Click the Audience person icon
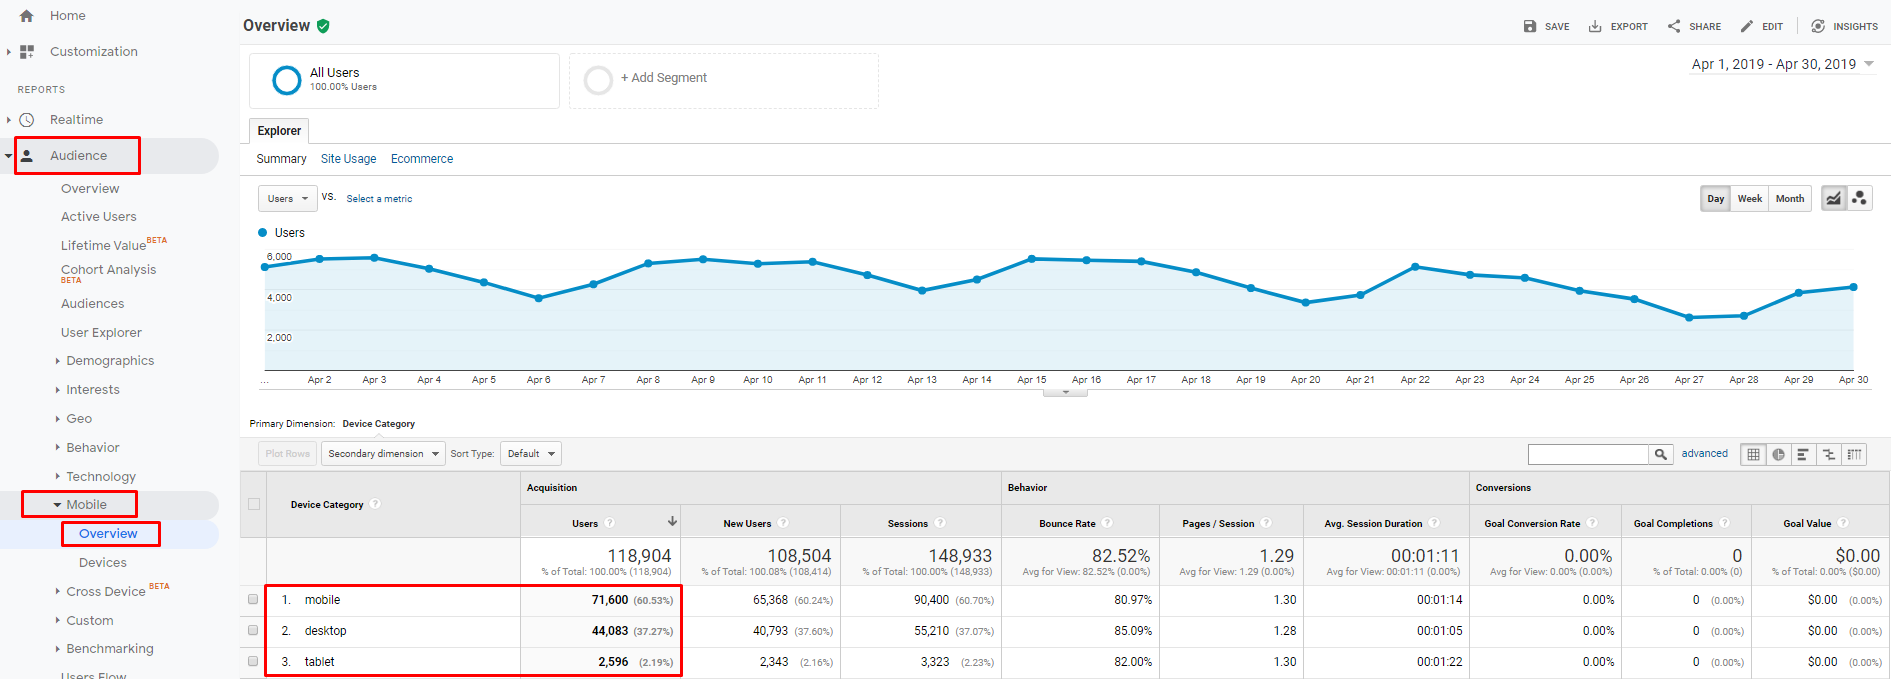Screen dimensions: 1891x679 point(27,156)
